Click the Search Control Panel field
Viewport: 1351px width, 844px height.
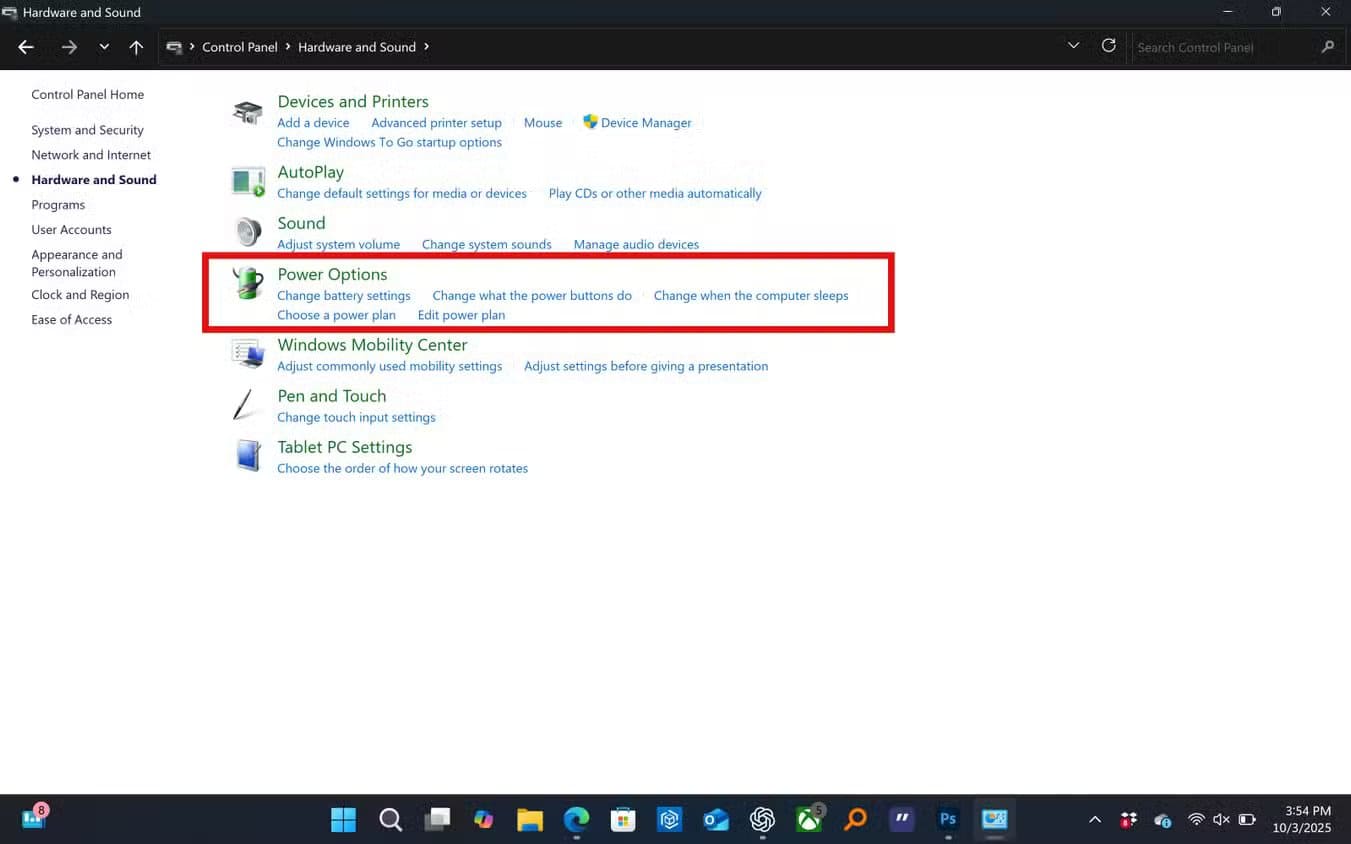(x=1225, y=47)
